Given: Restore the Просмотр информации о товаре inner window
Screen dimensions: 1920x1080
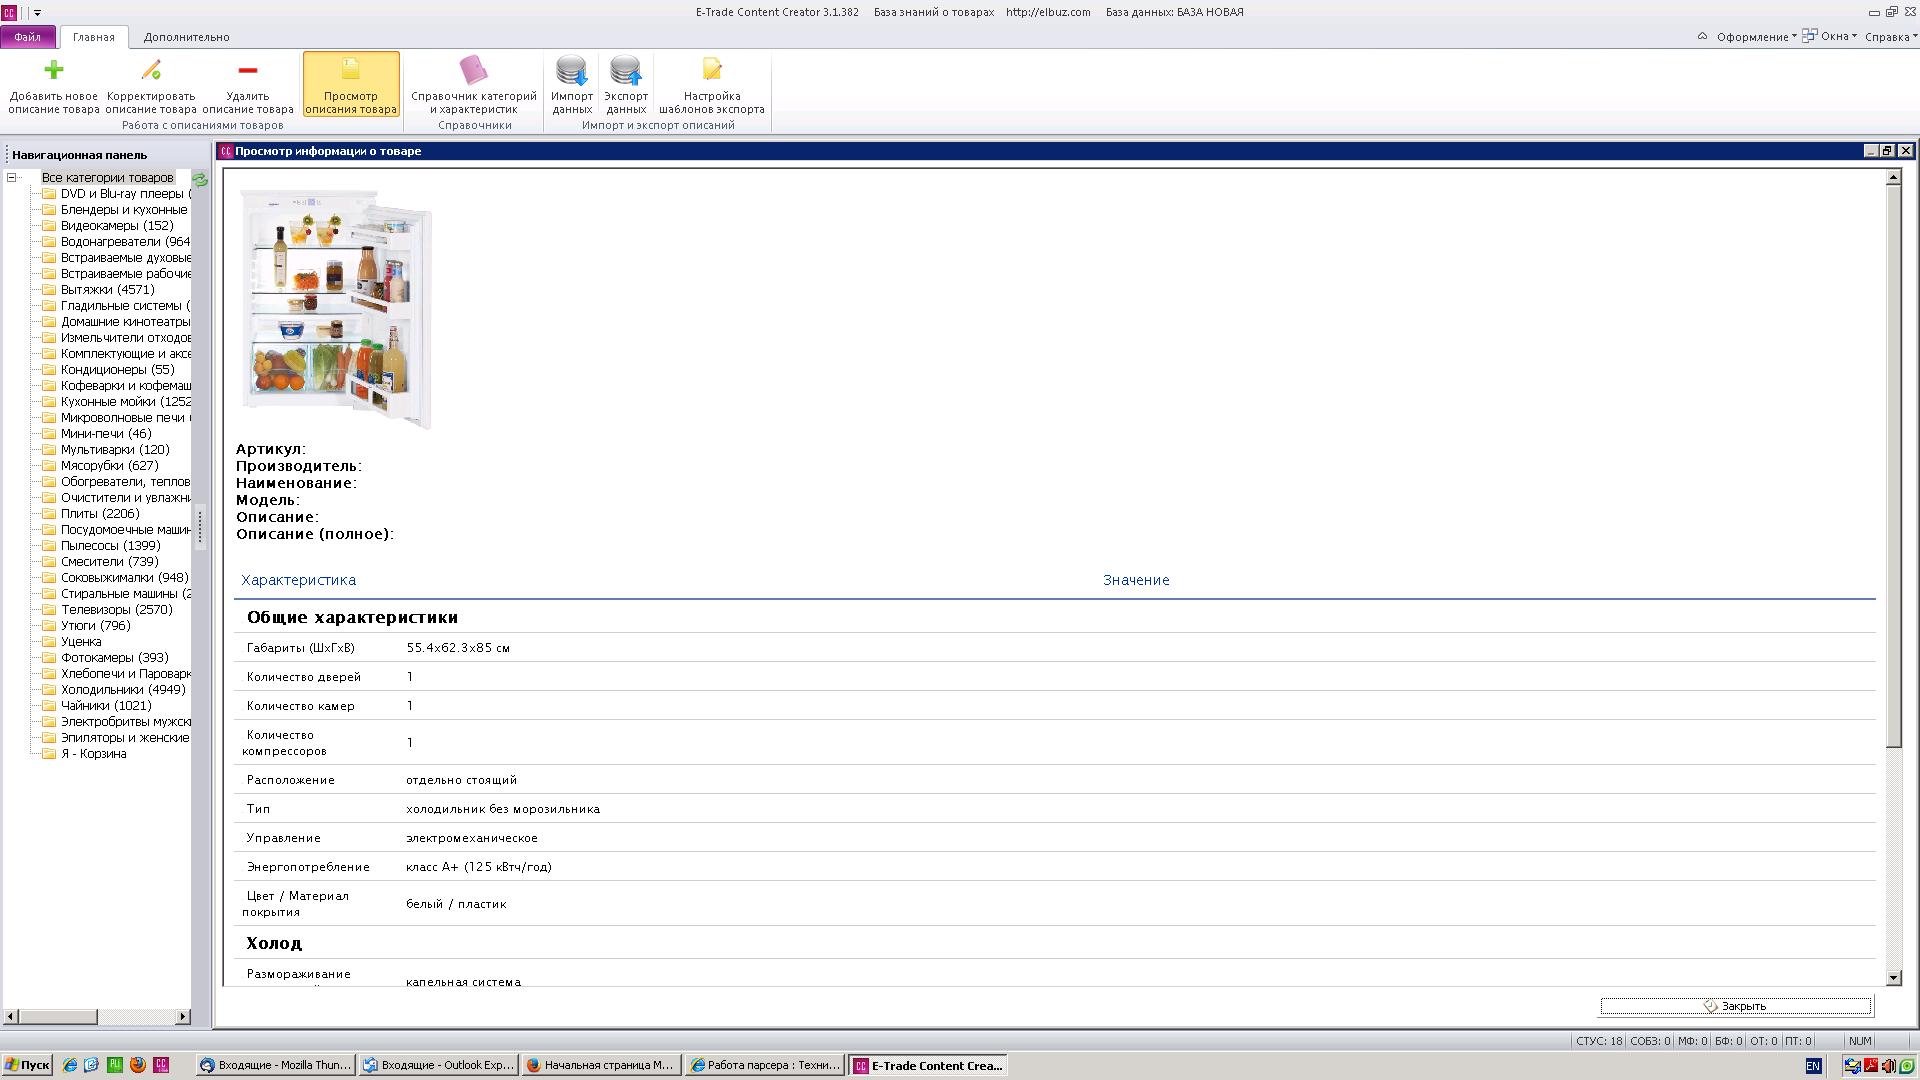Looking at the screenshot, I should [1887, 151].
